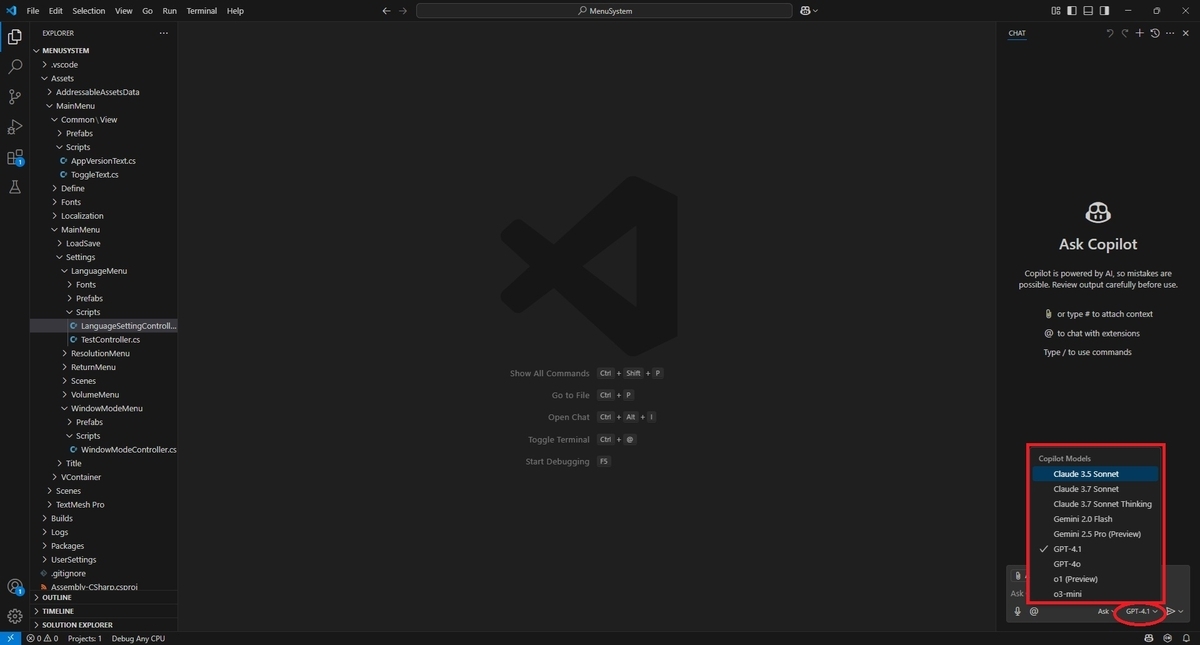Click Copilot status icon in status bar
Image resolution: width=1200 pixels, height=645 pixels.
click(1151, 638)
